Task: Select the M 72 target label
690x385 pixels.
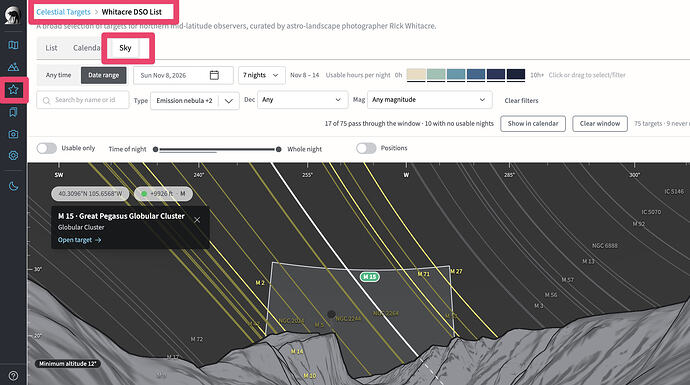Action: pos(197,339)
